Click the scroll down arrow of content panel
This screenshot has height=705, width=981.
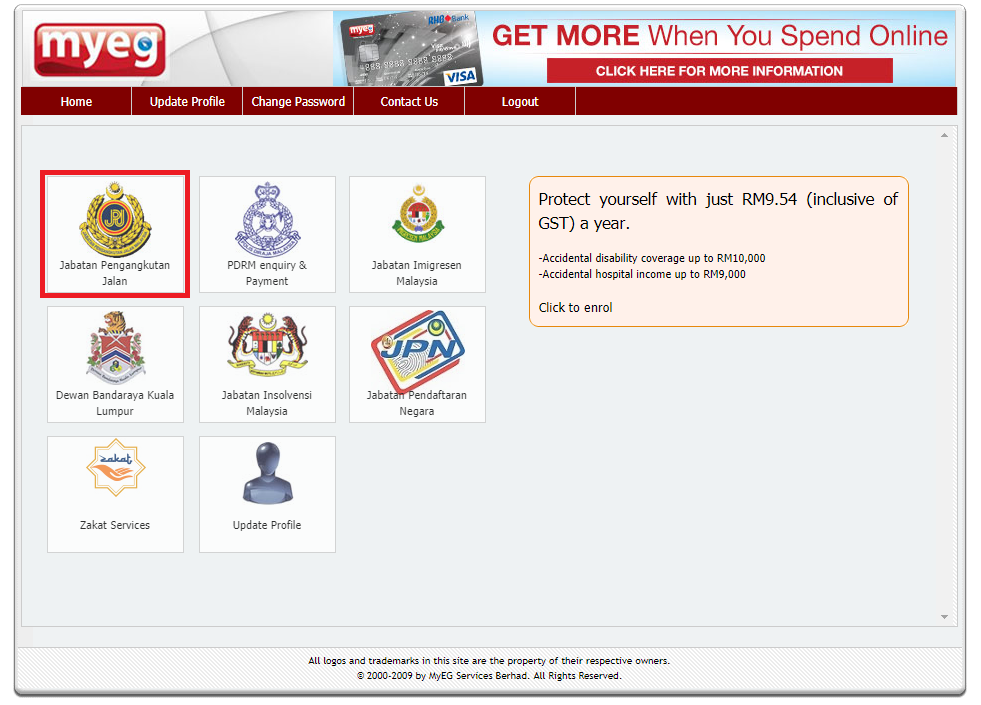(x=944, y=617)
